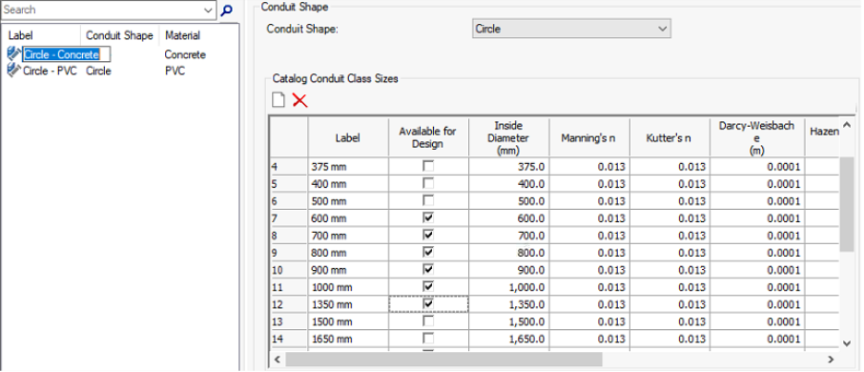
Task: Select the Circle - PVC catalog icon
Action: click(x=14, y=71)
